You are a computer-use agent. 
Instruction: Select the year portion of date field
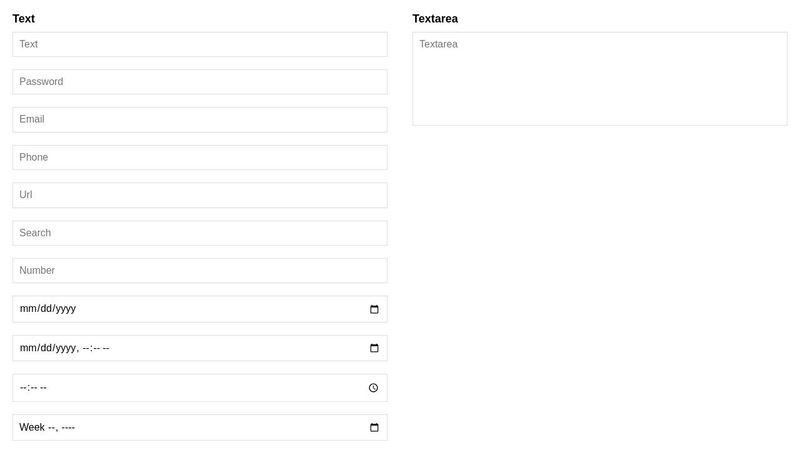pos(65,309)
